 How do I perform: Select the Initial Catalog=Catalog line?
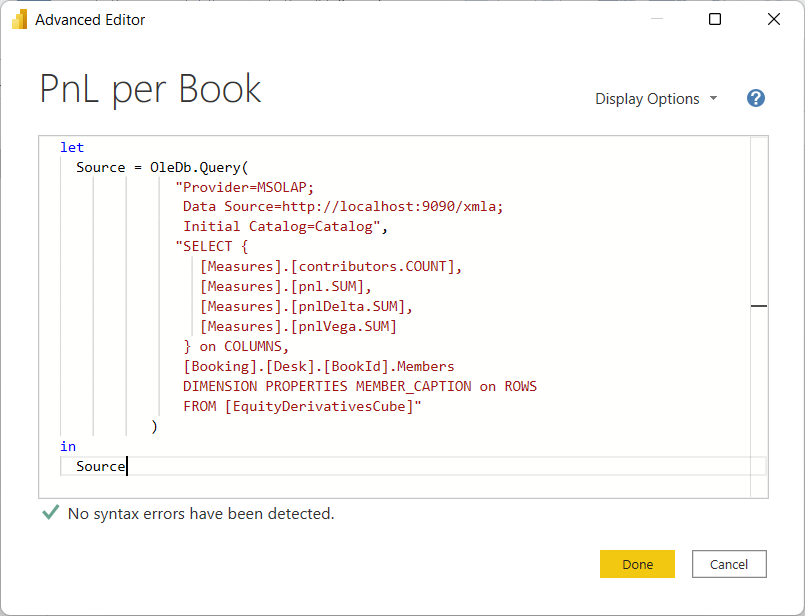(285, 227)
